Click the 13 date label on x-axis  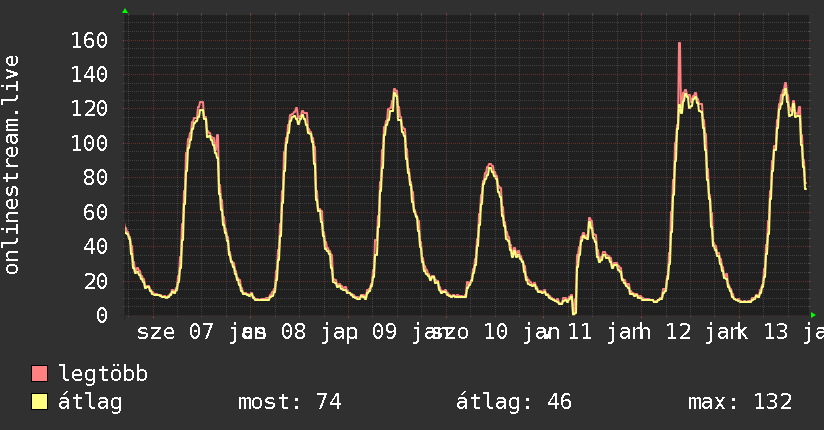776,332
